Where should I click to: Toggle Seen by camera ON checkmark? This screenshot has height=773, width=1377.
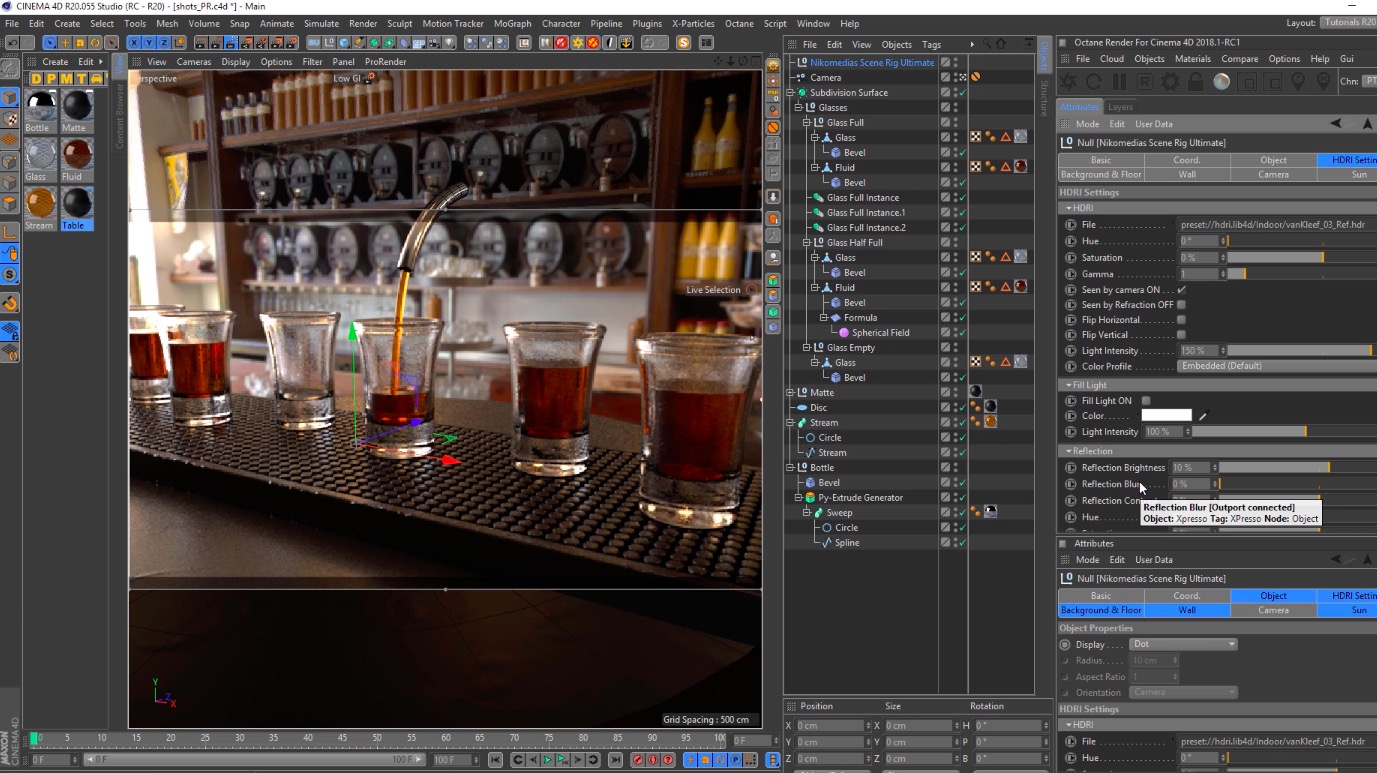pyautogui.click(x=1181, y=290)
